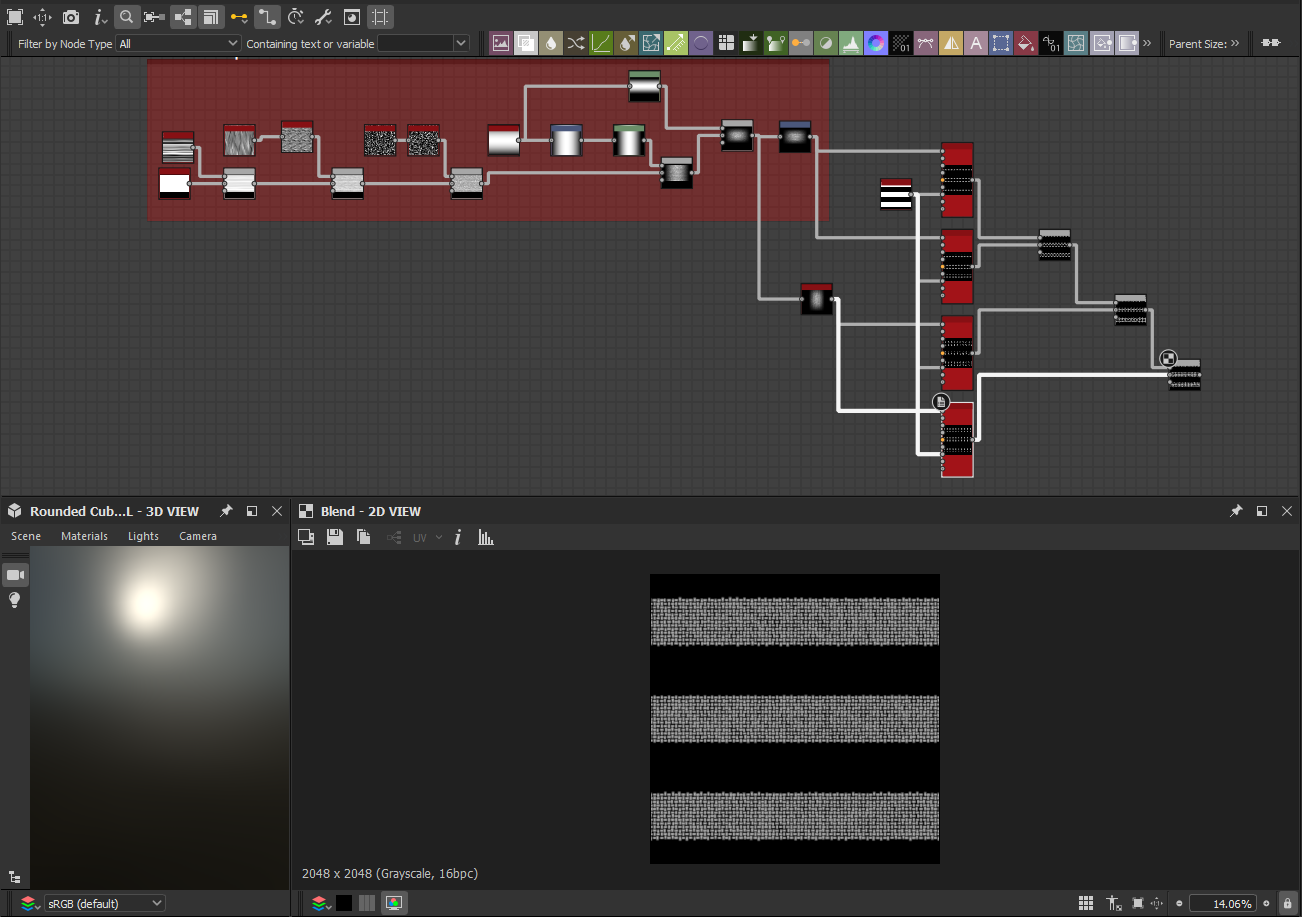This screenshot has height=917, width=1302.
Task: Click the 2D view zoom percentage field
Action: pos(1222,903)
